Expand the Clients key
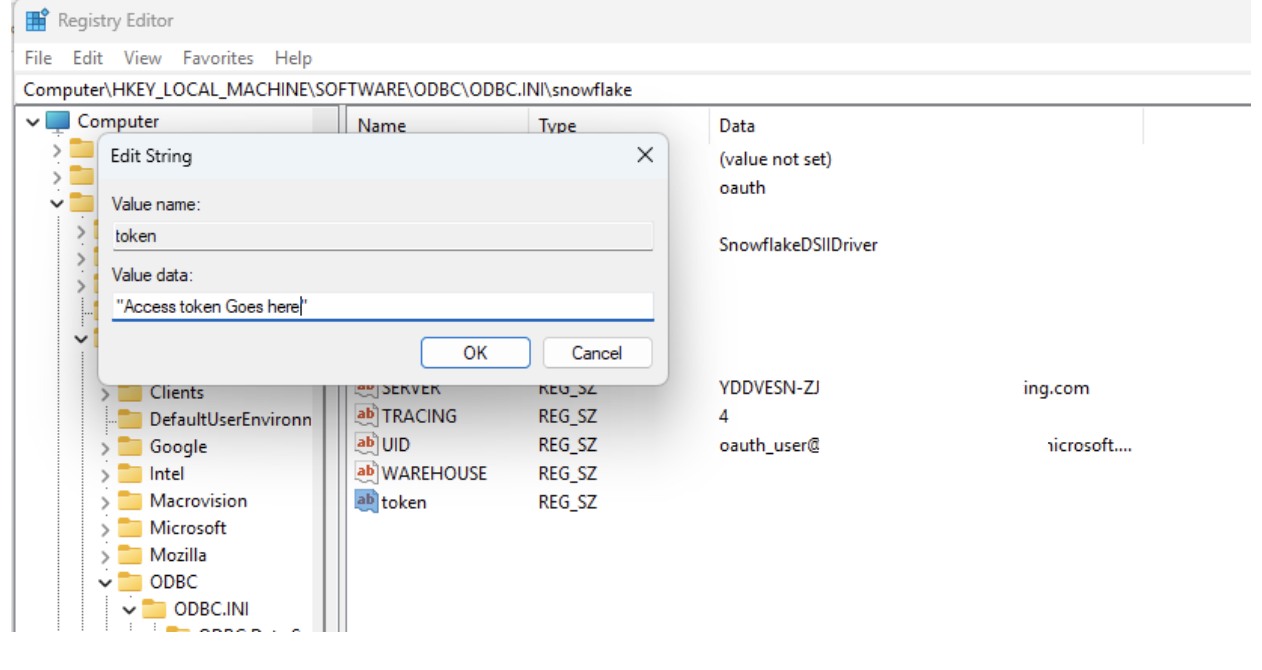 point(105,393)
